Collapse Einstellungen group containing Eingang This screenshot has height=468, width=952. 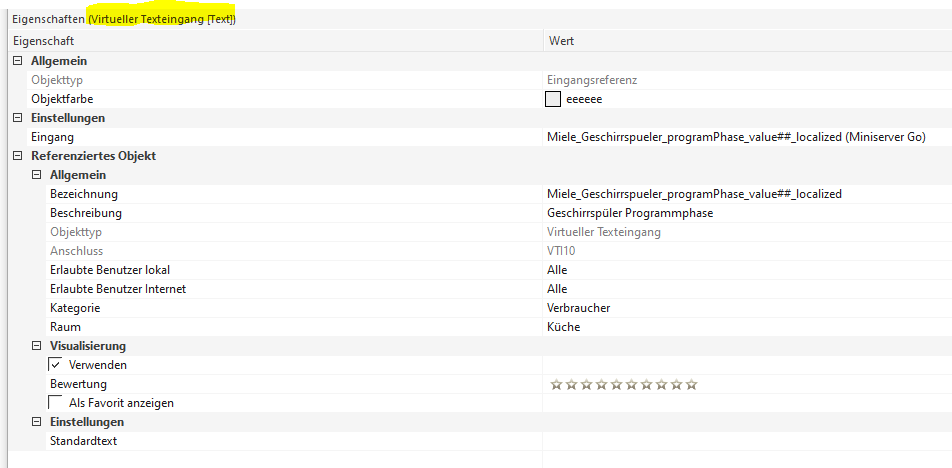(x=18, y=118)
